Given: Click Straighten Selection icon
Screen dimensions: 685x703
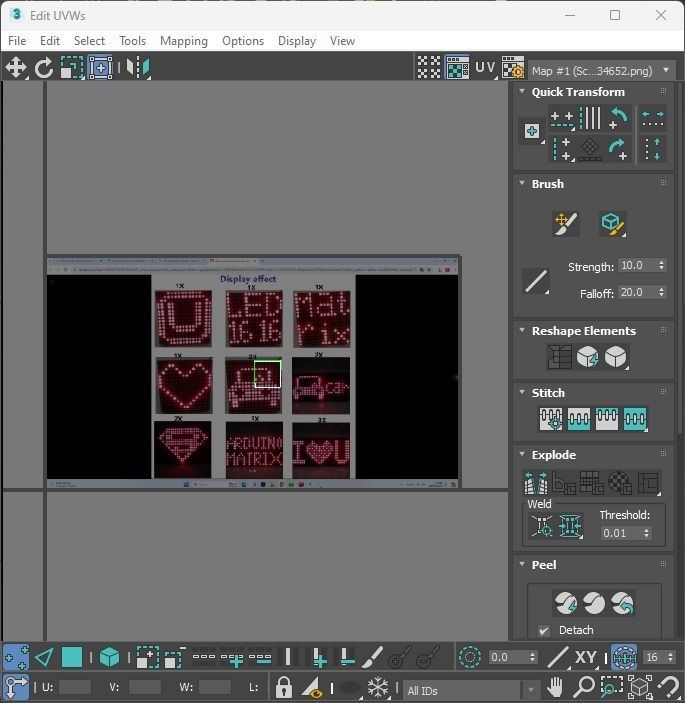Looking at the screenshot, I should pos(559,357).
